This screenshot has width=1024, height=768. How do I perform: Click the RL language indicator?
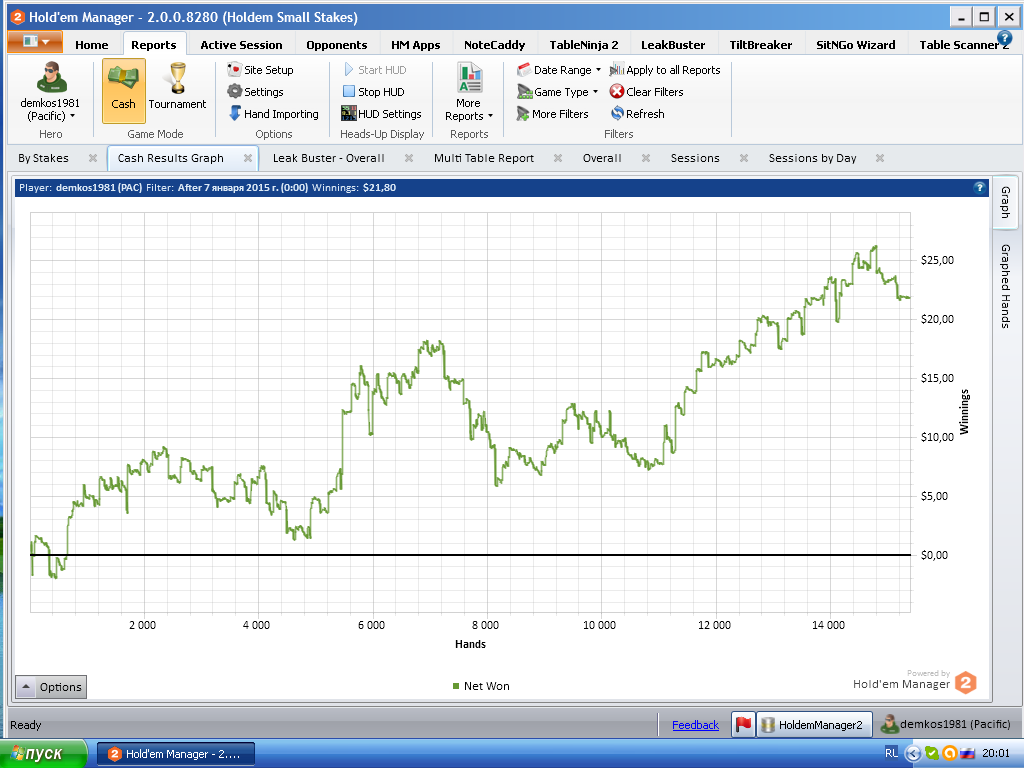[x=891, y=753]
